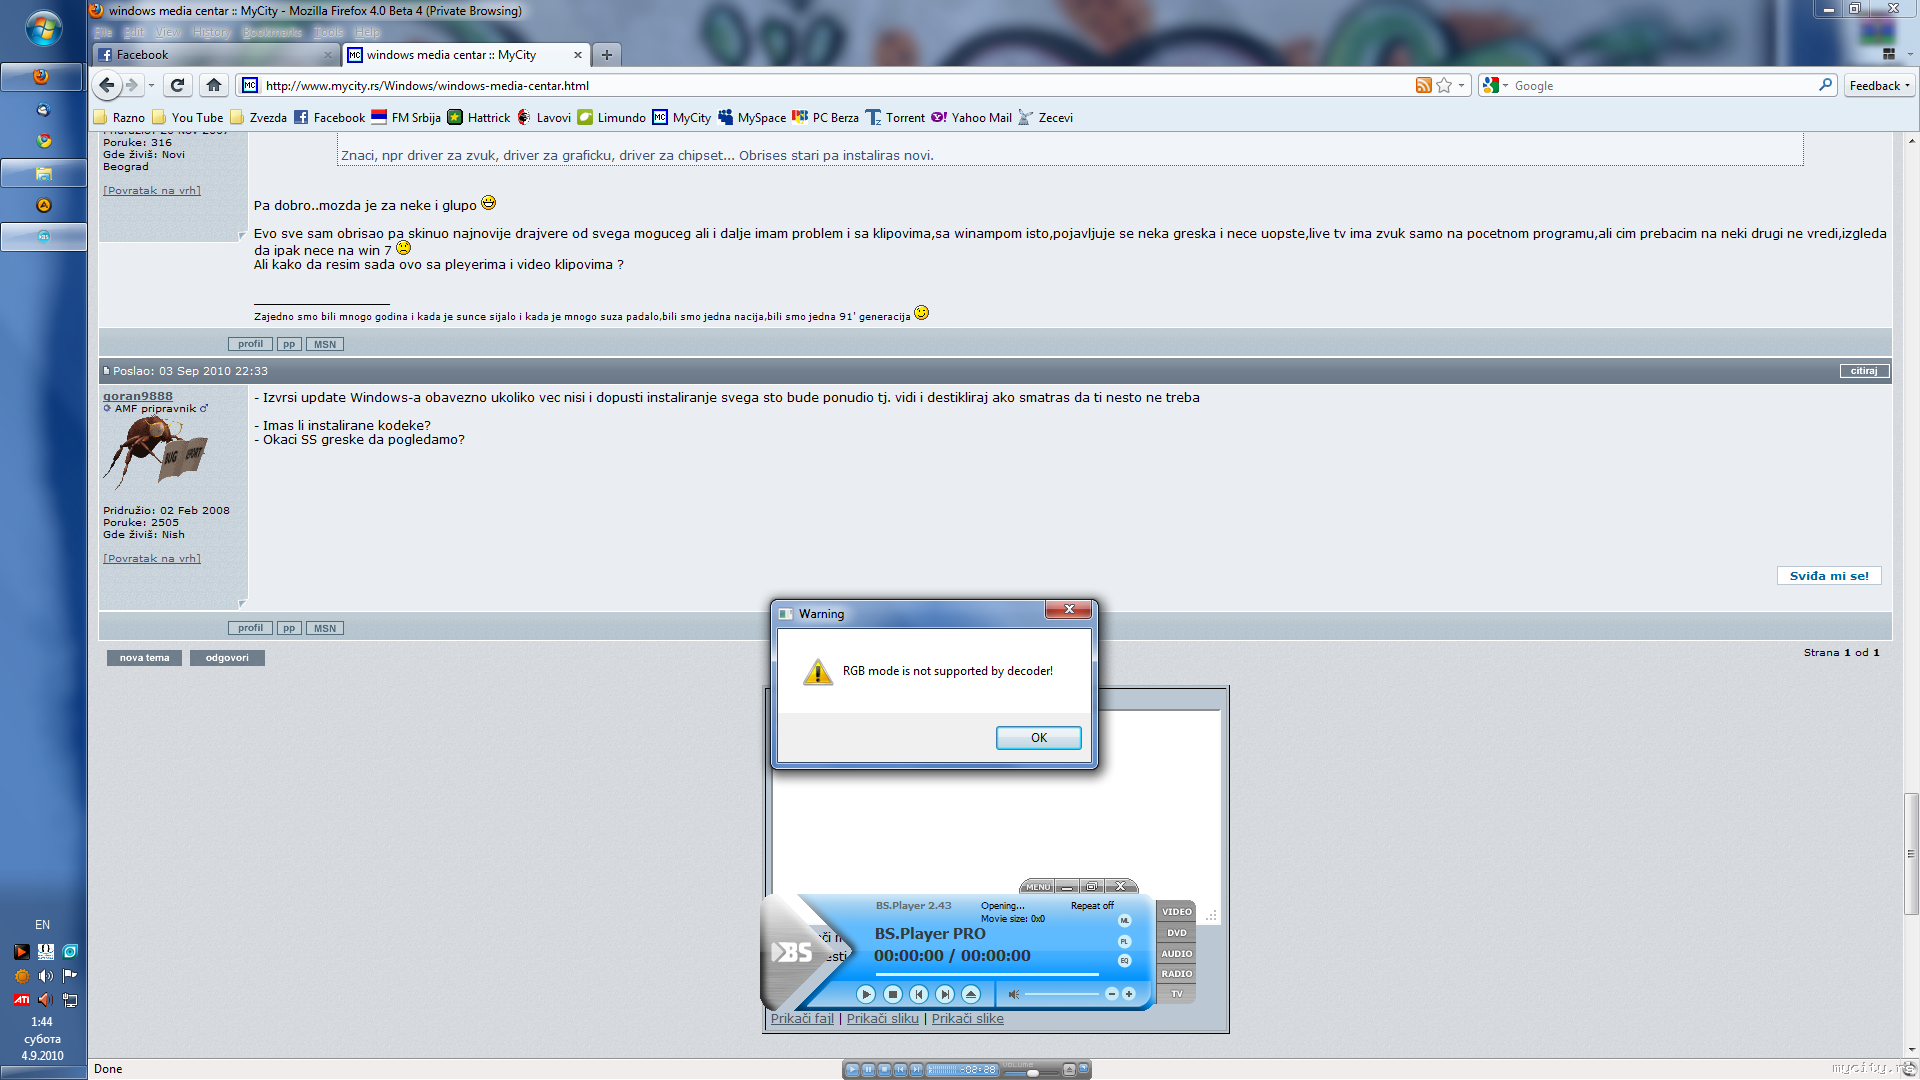The image size is (1920, 1080).
Task: Click the page vertical scrollbar thumb
Action: [x=1911, y=854]
